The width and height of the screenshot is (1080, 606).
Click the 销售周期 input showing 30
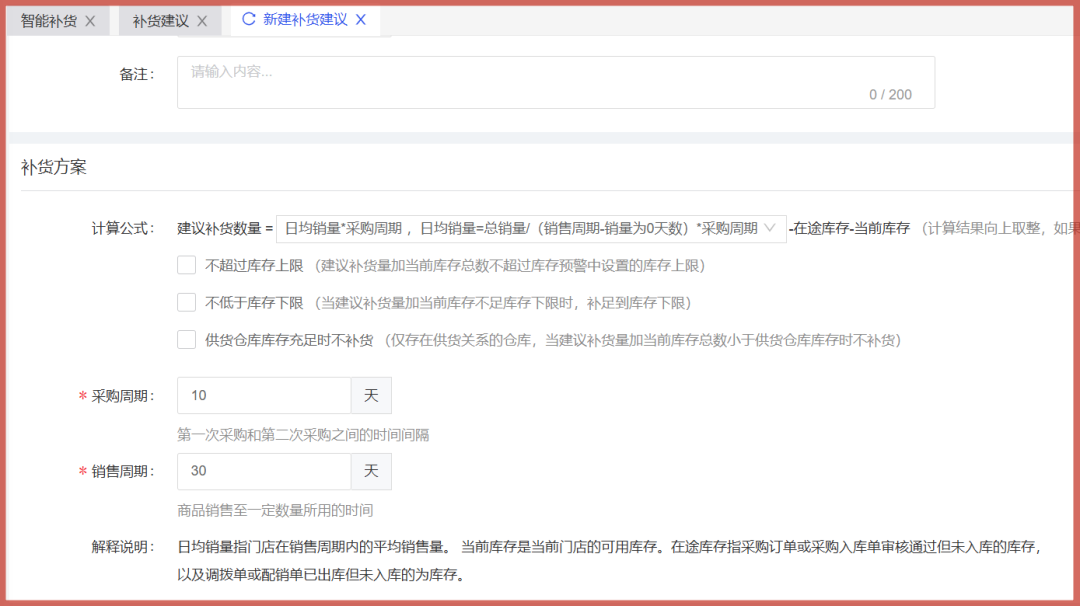coord(264,471)
